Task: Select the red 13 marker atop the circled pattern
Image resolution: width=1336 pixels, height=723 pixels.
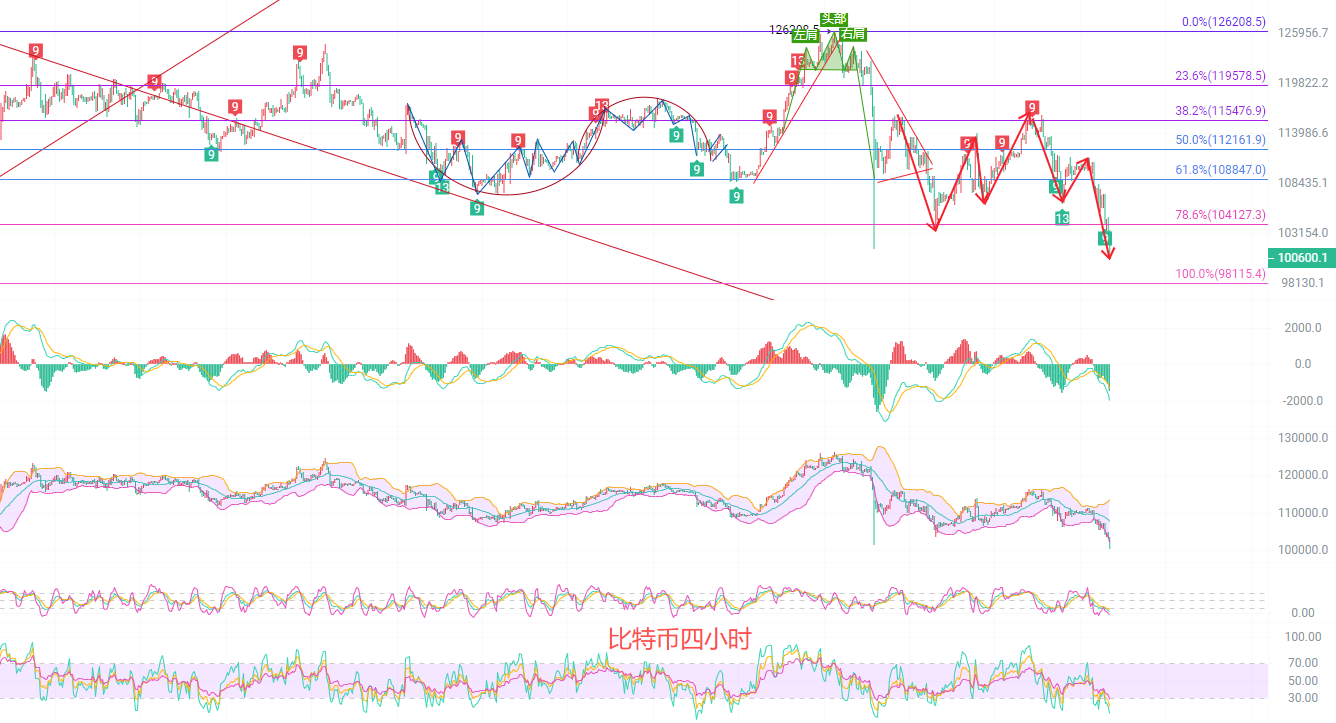Action: 601,106
